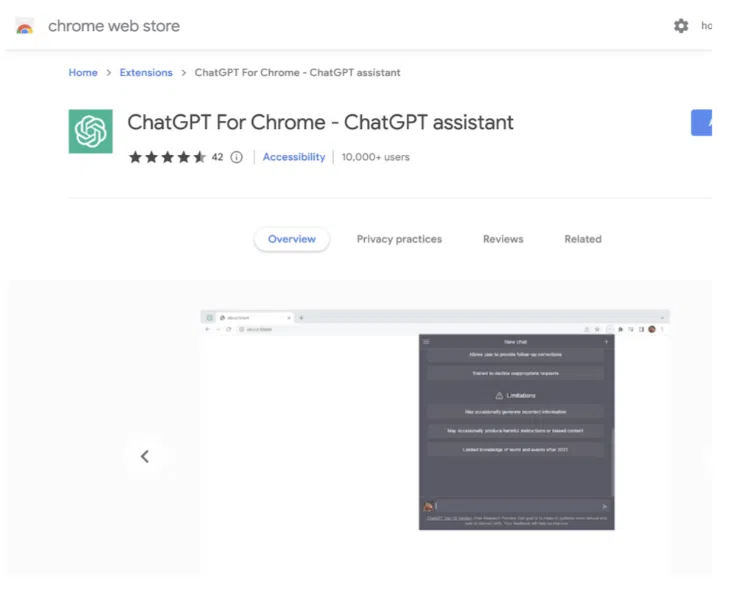The width and height of the screenshot is (738, 590).
Task: Select the Overview tab
Action: click(292, 239)
